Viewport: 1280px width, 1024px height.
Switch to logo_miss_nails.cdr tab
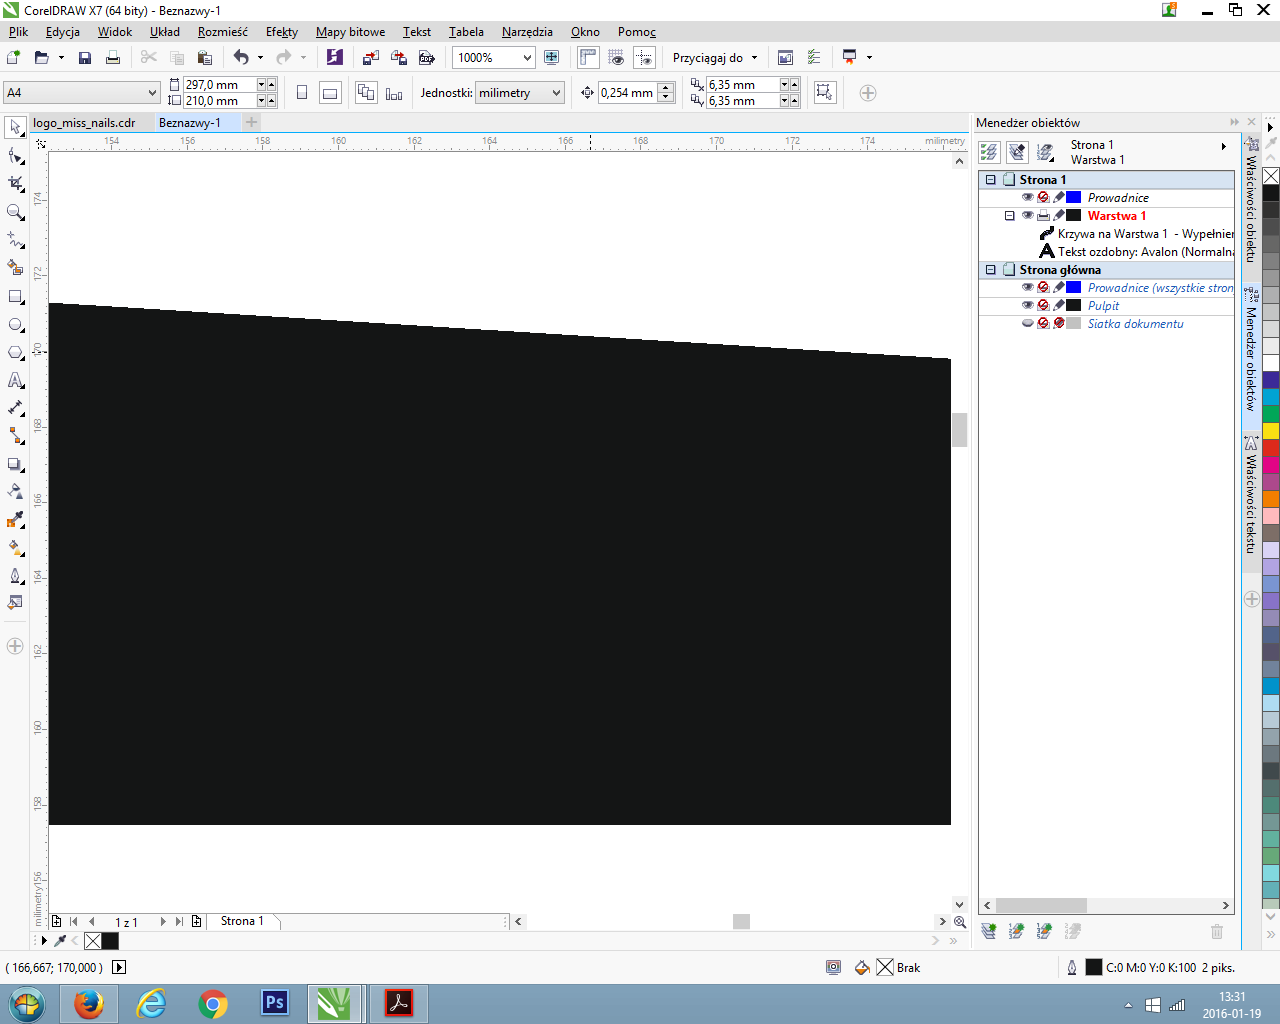(84, 123)
